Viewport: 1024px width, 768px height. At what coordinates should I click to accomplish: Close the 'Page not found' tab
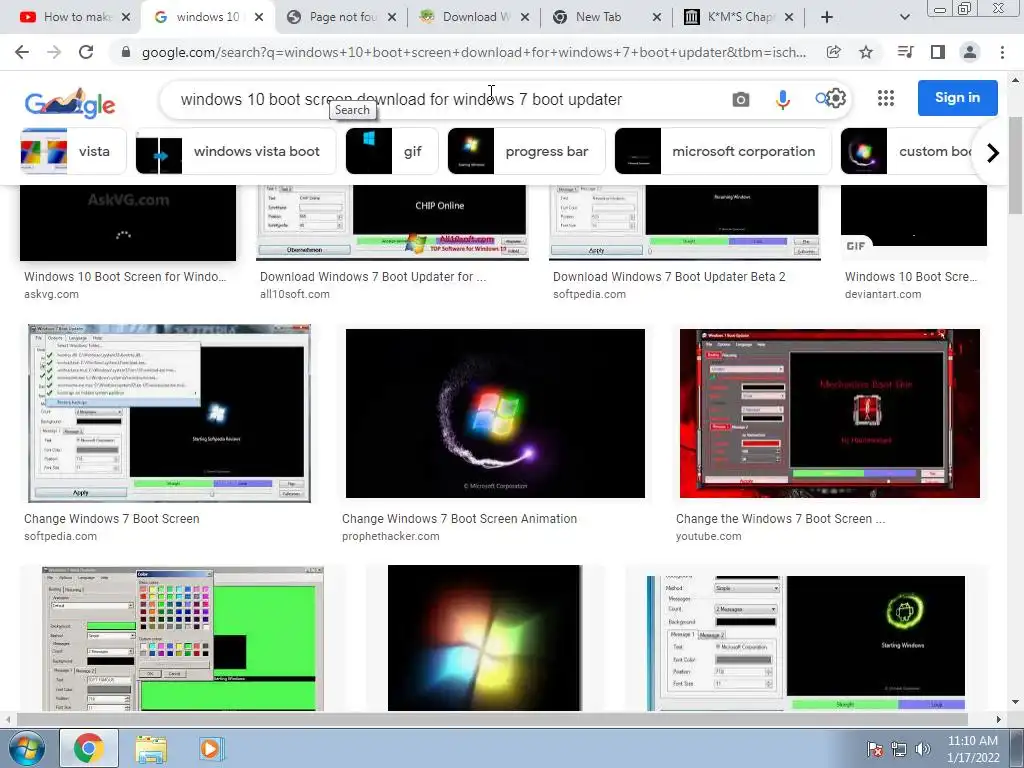[392, 17]
